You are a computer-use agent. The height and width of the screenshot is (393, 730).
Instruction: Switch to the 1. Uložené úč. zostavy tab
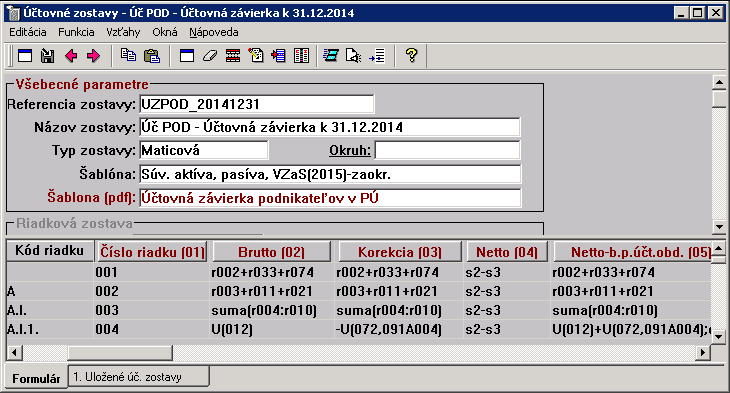point(139,376)
